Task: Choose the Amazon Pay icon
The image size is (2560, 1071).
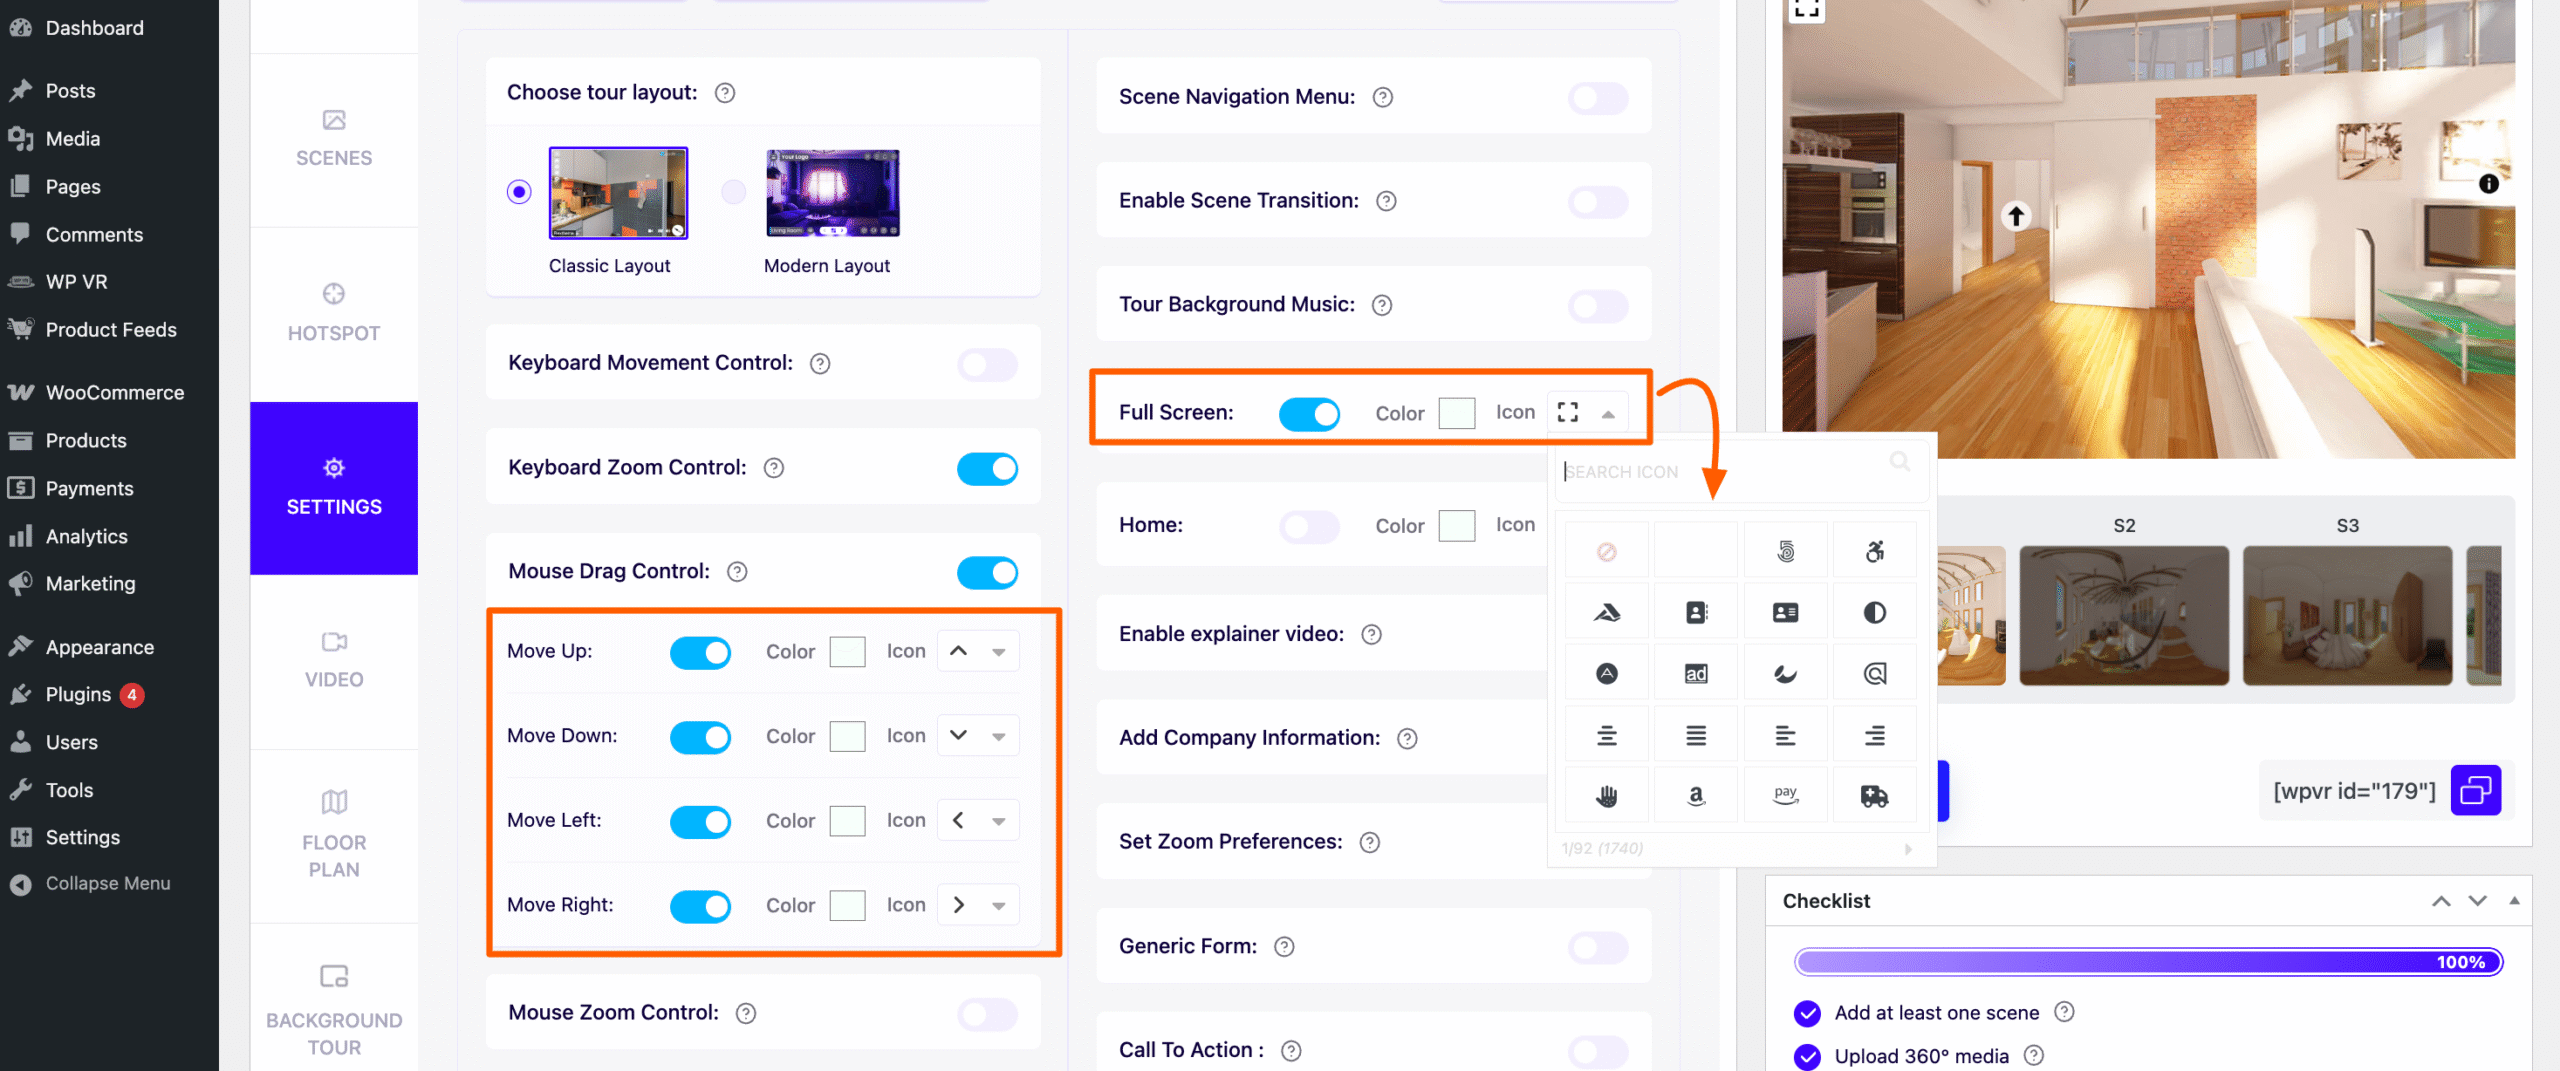Action: [x=1785, y=796]
